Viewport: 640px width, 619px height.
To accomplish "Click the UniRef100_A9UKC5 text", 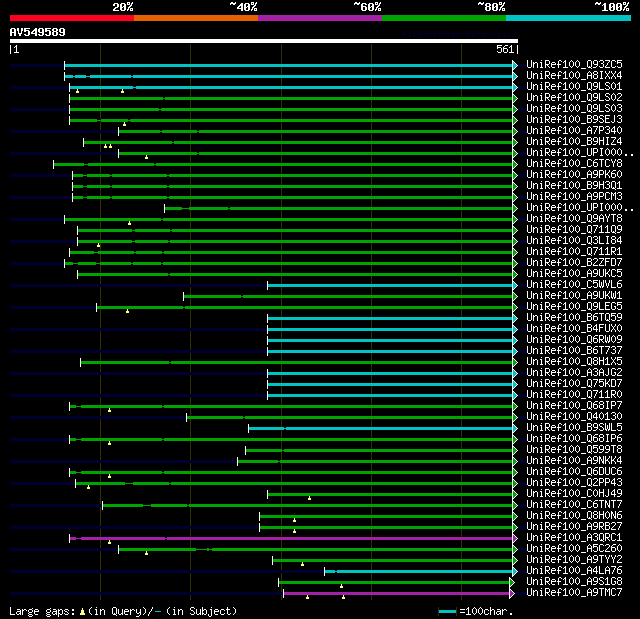I will 574,274.
